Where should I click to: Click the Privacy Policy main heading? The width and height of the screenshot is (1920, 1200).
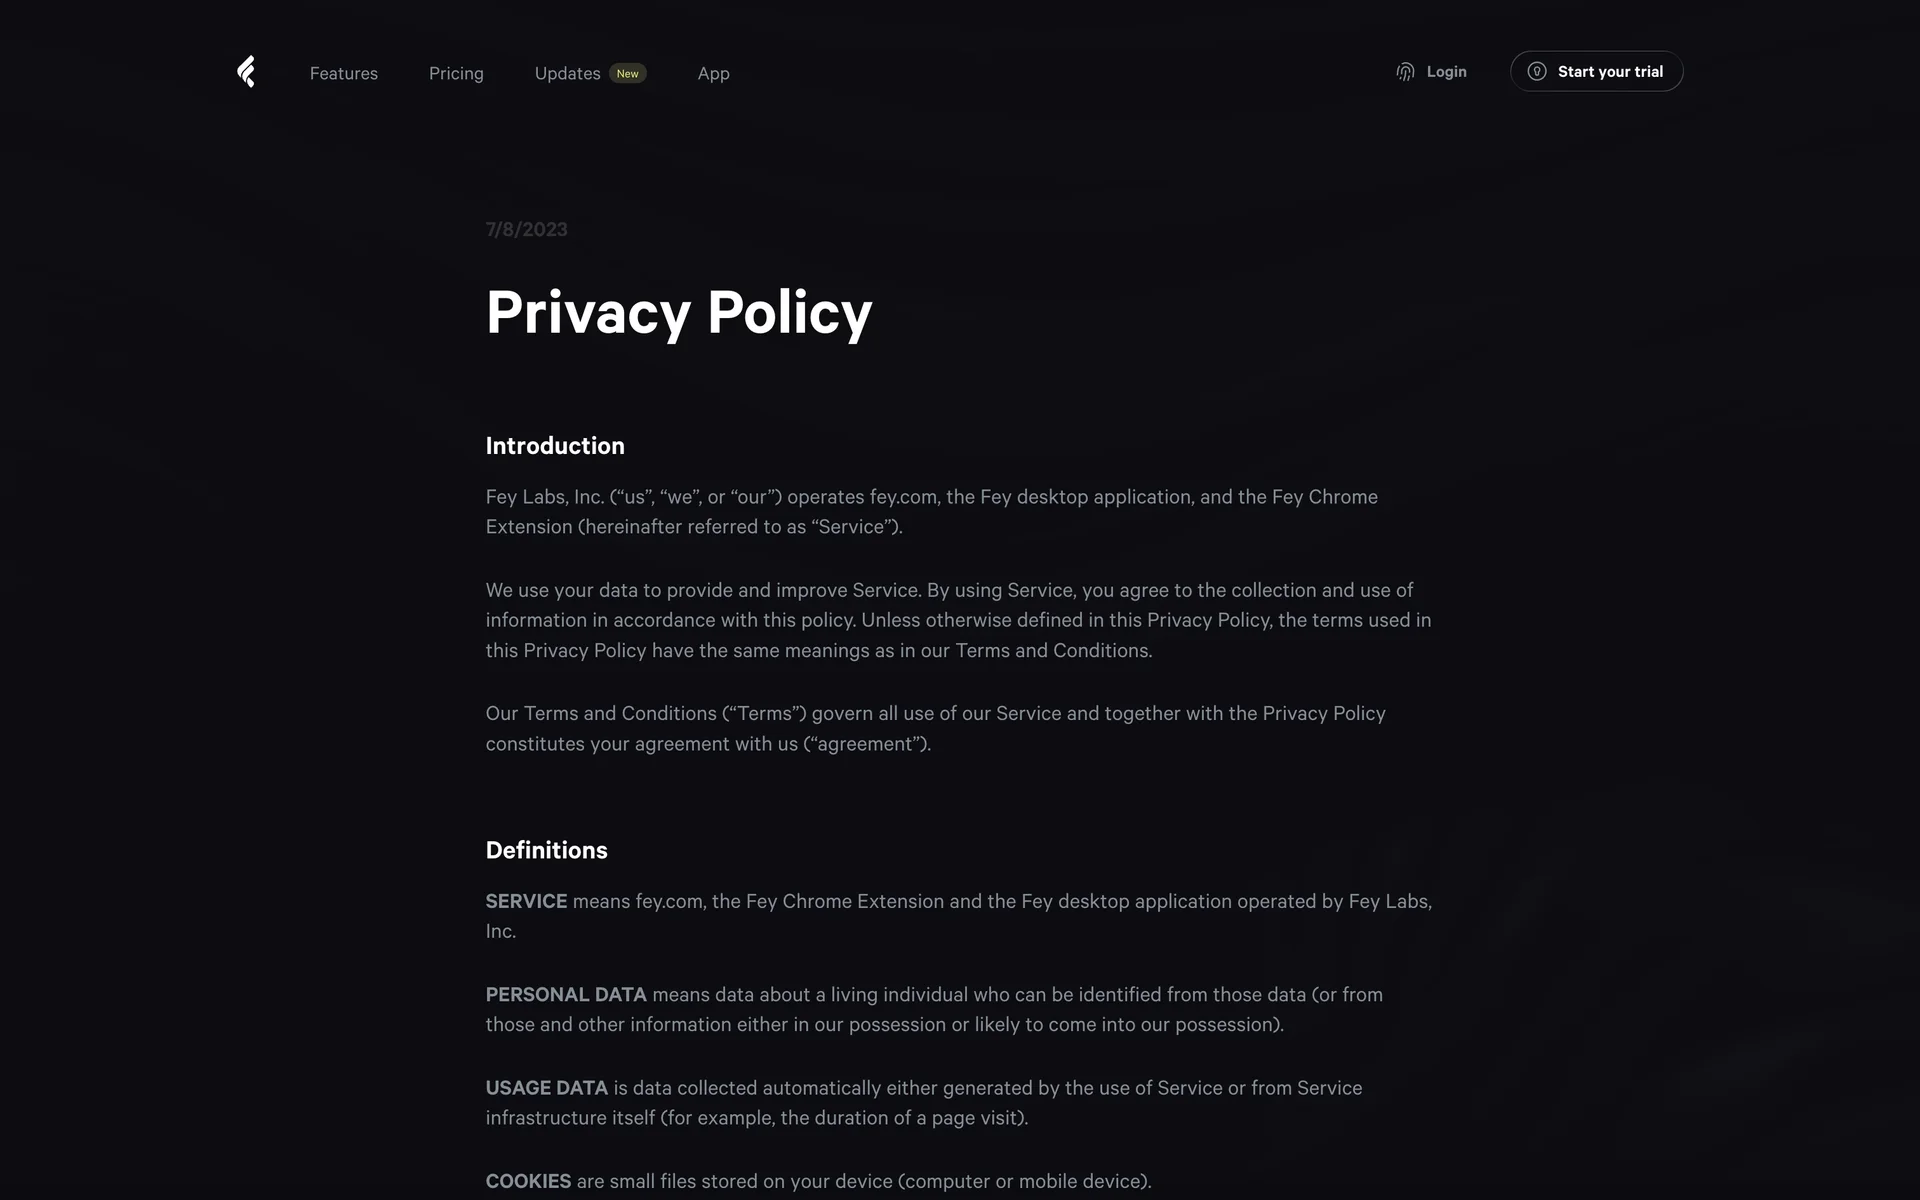[679, 313]
